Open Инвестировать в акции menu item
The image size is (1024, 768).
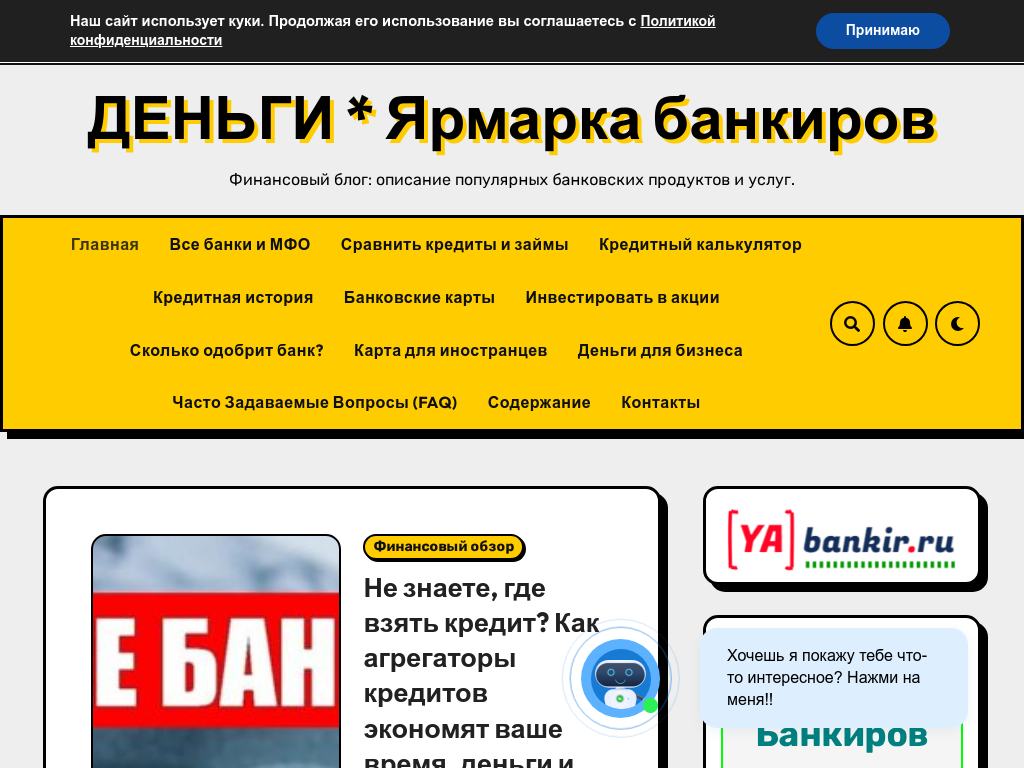coord(622,298)
